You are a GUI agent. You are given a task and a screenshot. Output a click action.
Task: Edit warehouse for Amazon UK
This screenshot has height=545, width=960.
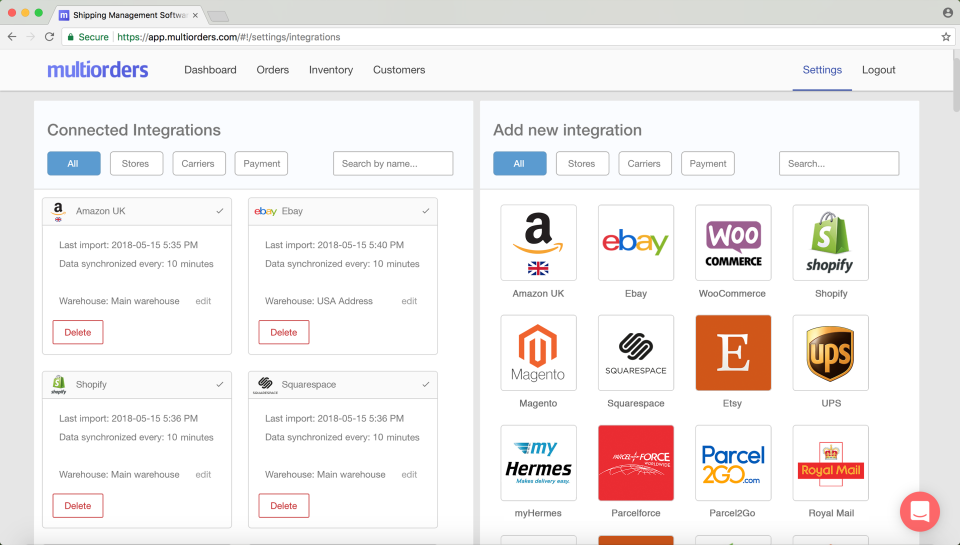(203, 301)
